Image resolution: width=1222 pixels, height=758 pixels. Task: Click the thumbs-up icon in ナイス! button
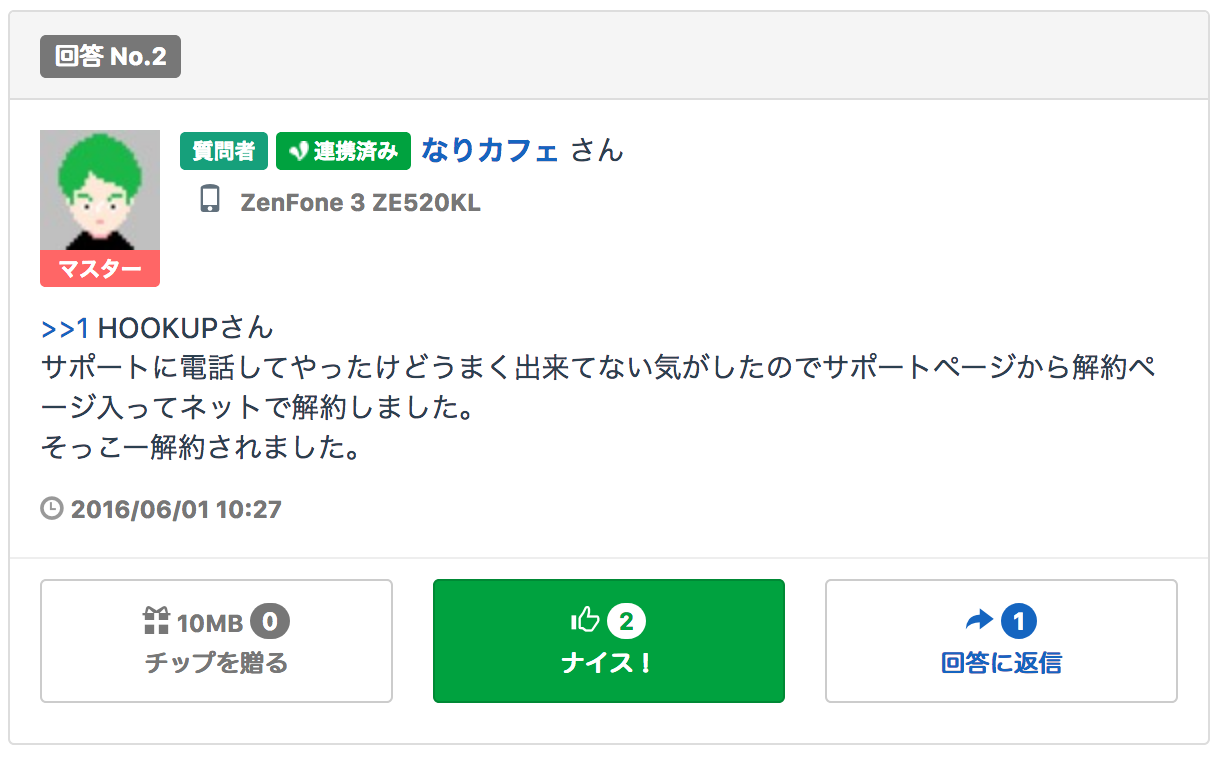tap(585, 621)
